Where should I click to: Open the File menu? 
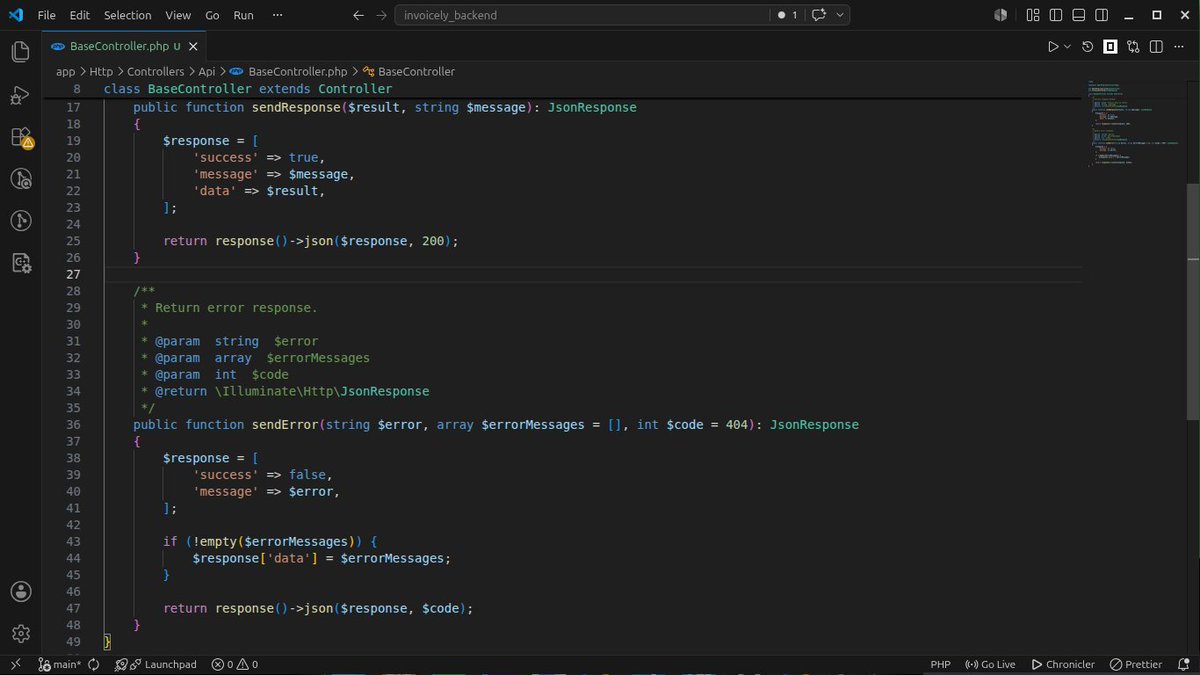pyautogui.click(x=46, y=15)
